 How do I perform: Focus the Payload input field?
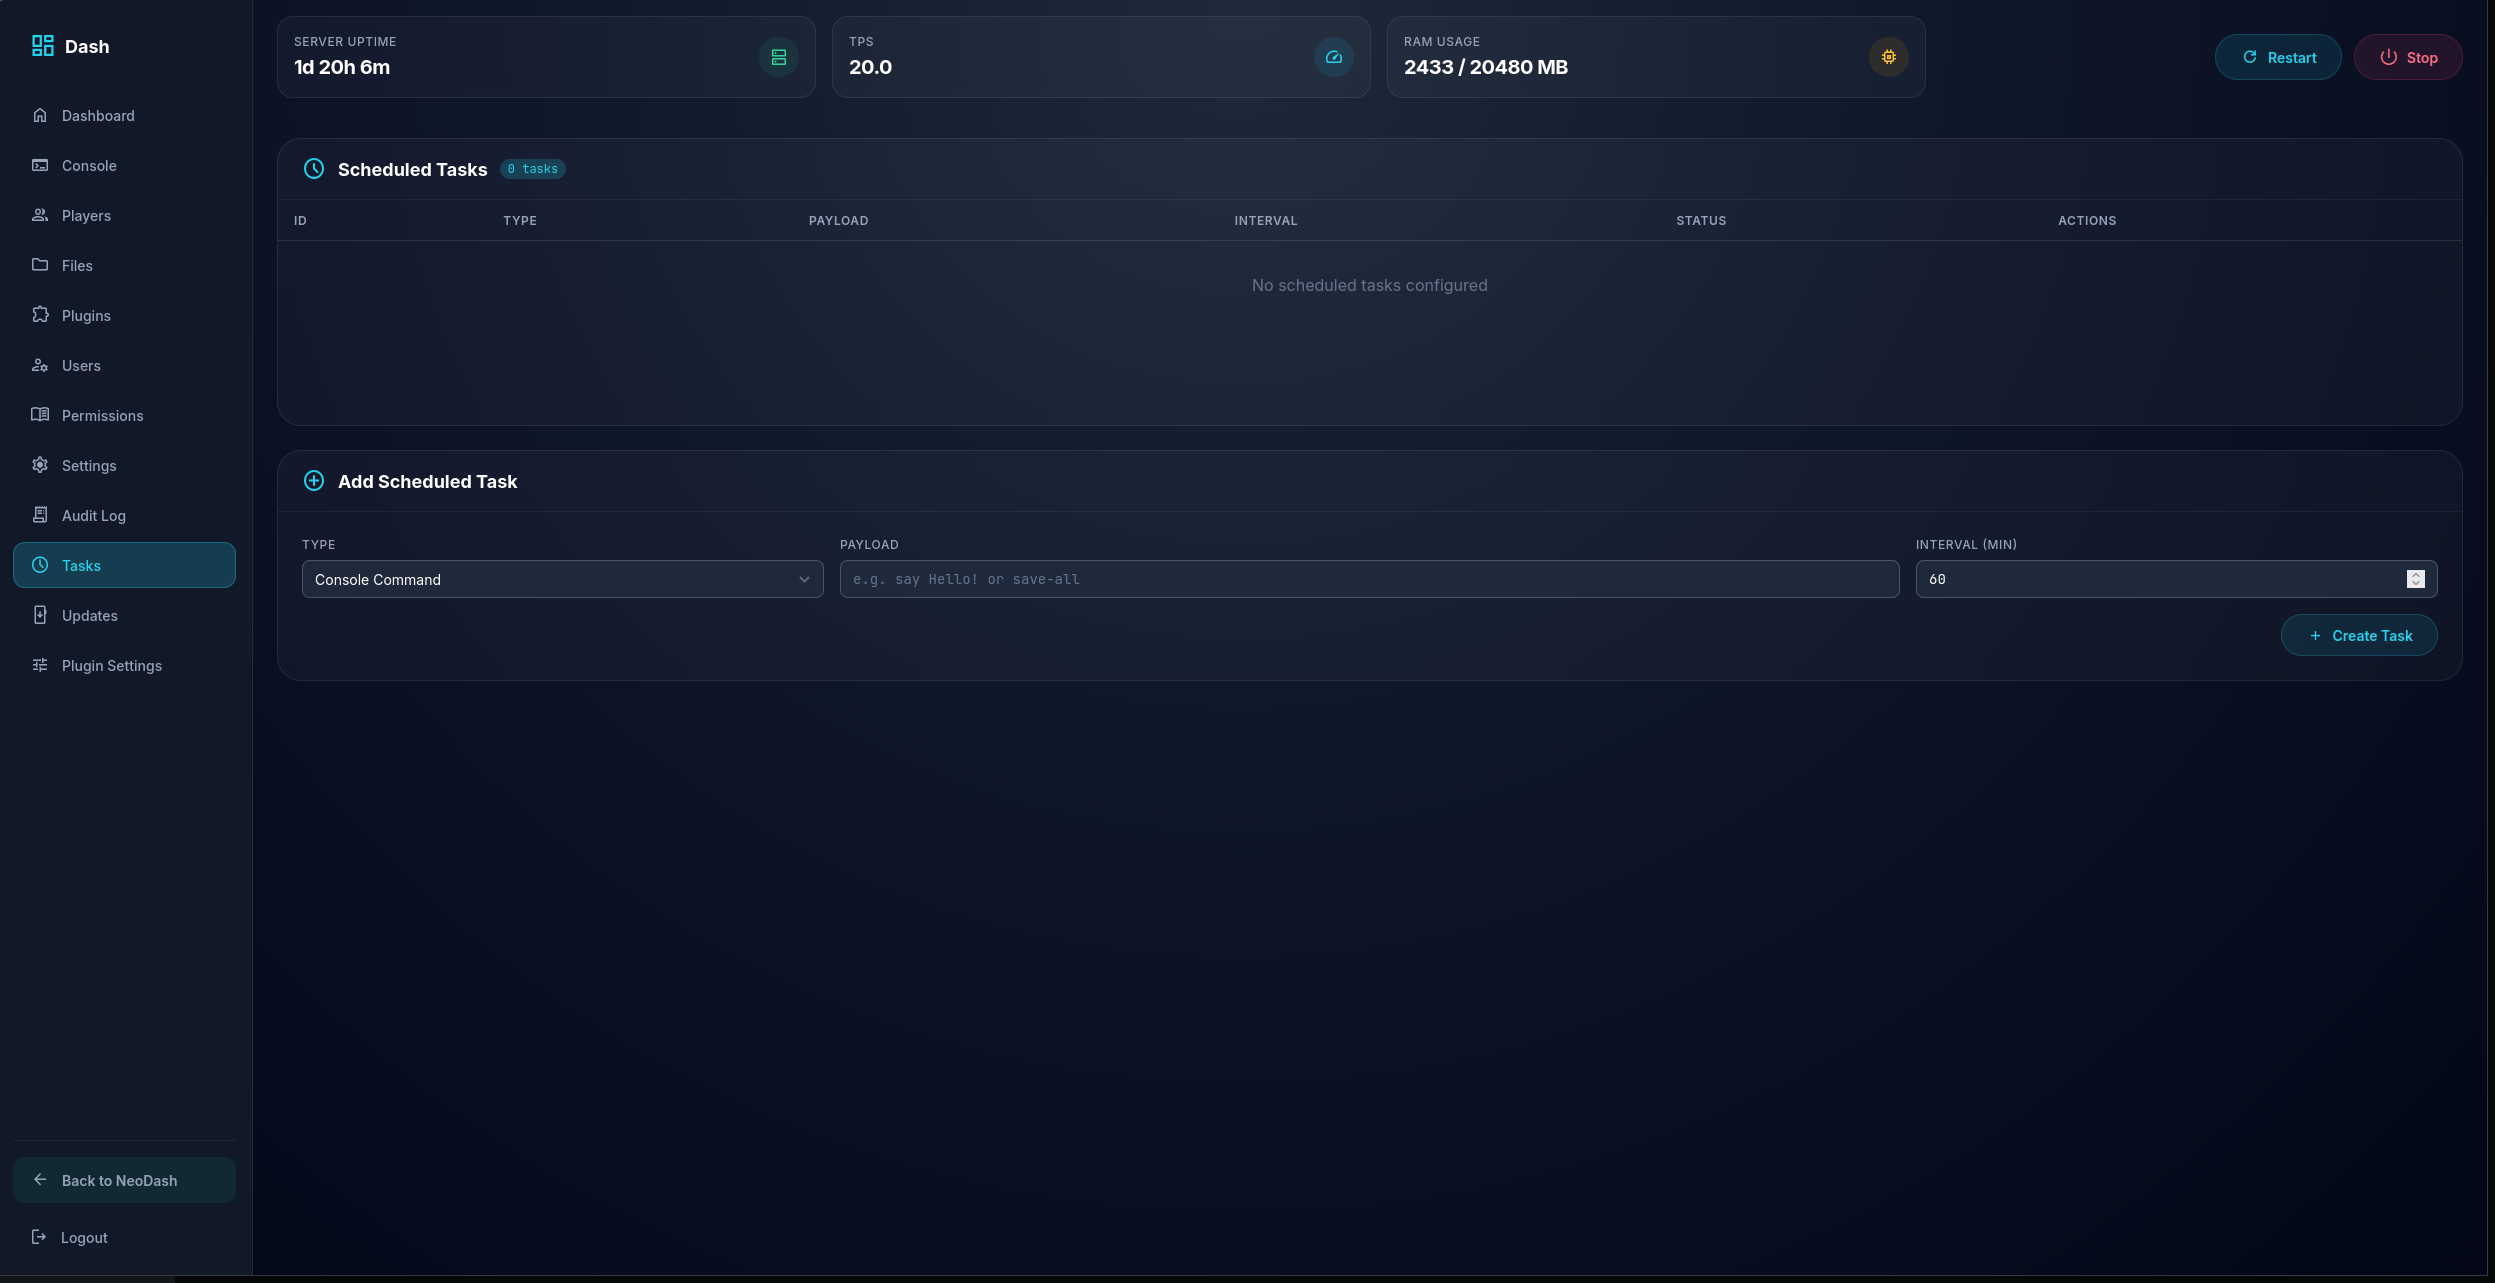click(x=1370, y=579)
